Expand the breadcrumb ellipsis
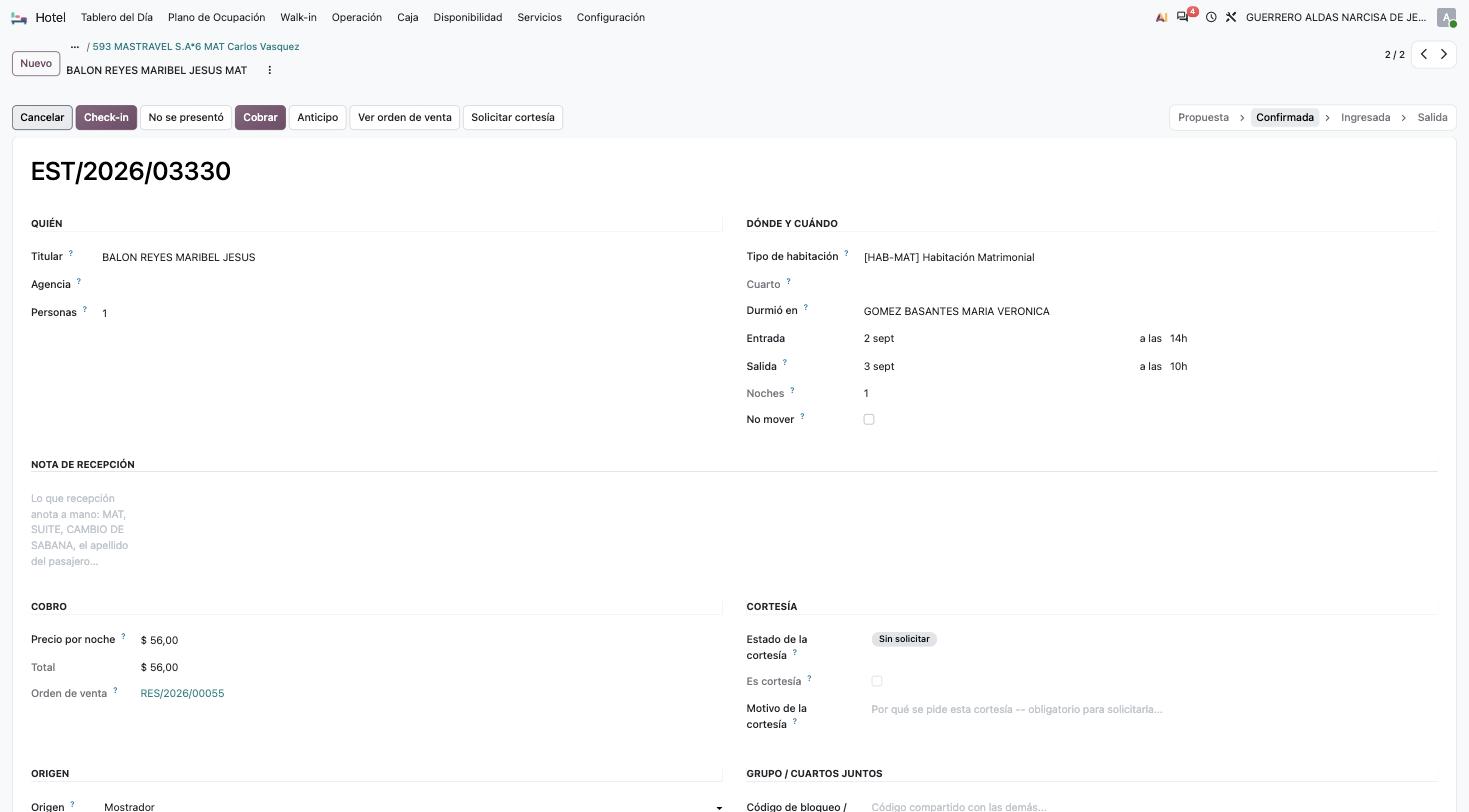 click(75, 47)
